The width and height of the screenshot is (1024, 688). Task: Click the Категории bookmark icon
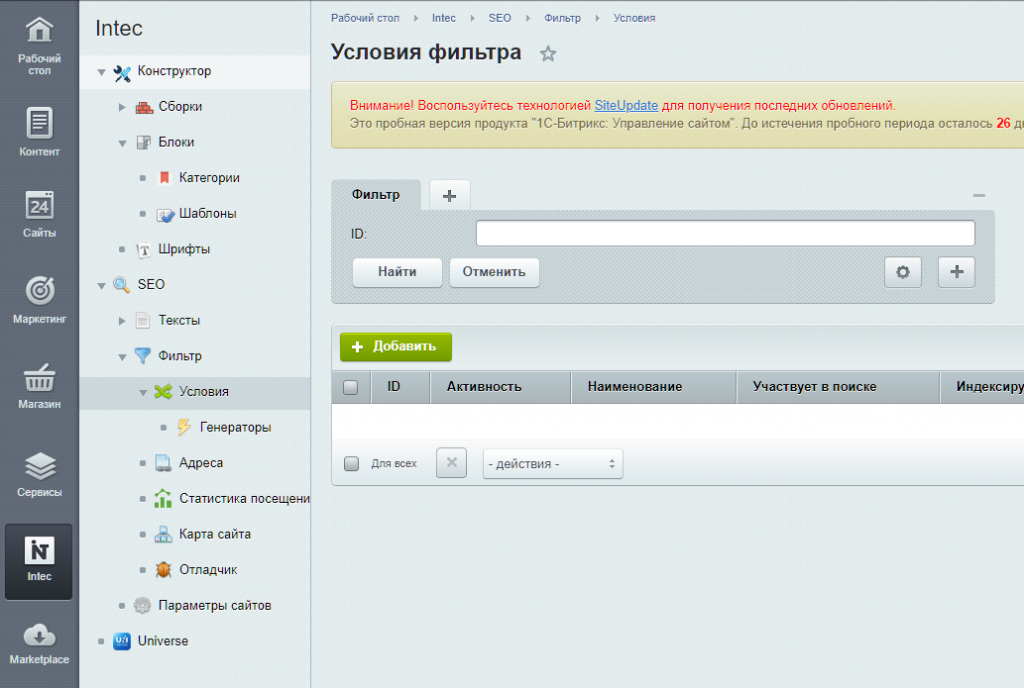[x=165, y=178]
